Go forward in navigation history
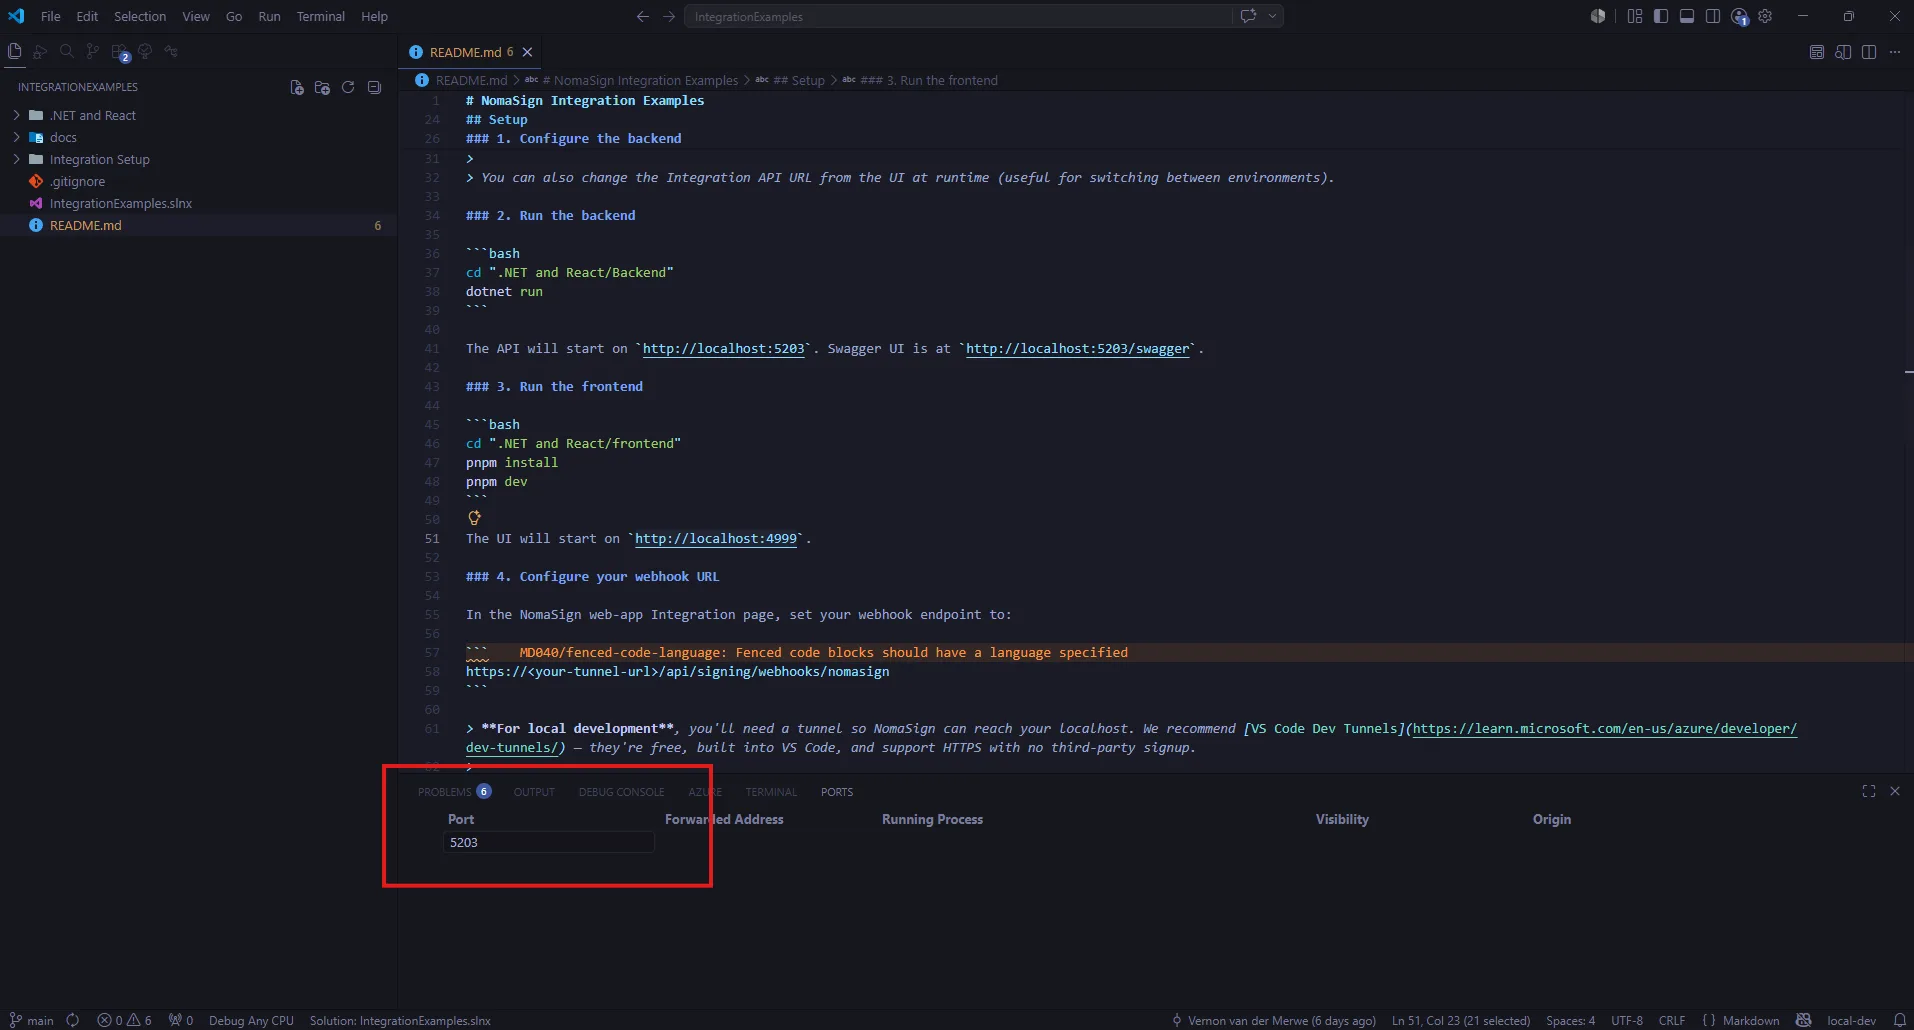1914x1030 pixels. (x=669, y=16)
